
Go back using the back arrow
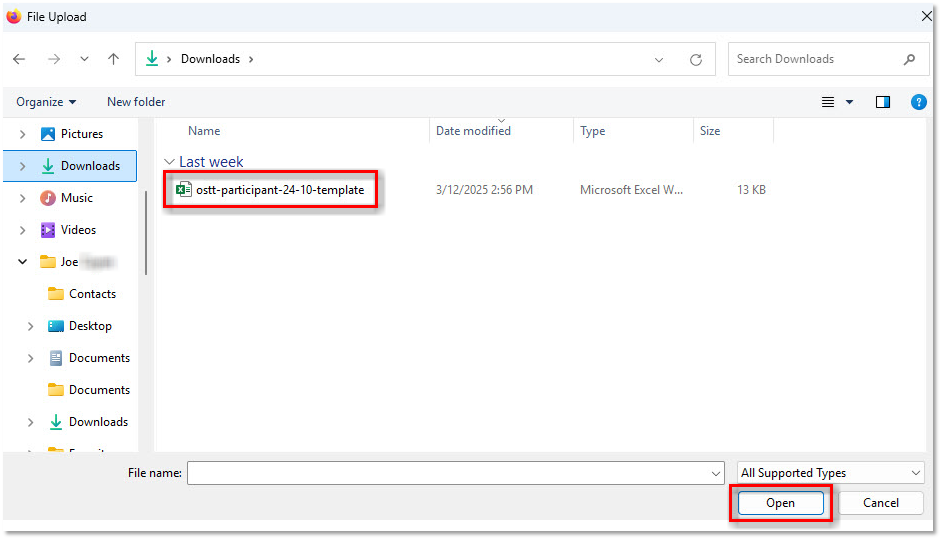[19, 59]
